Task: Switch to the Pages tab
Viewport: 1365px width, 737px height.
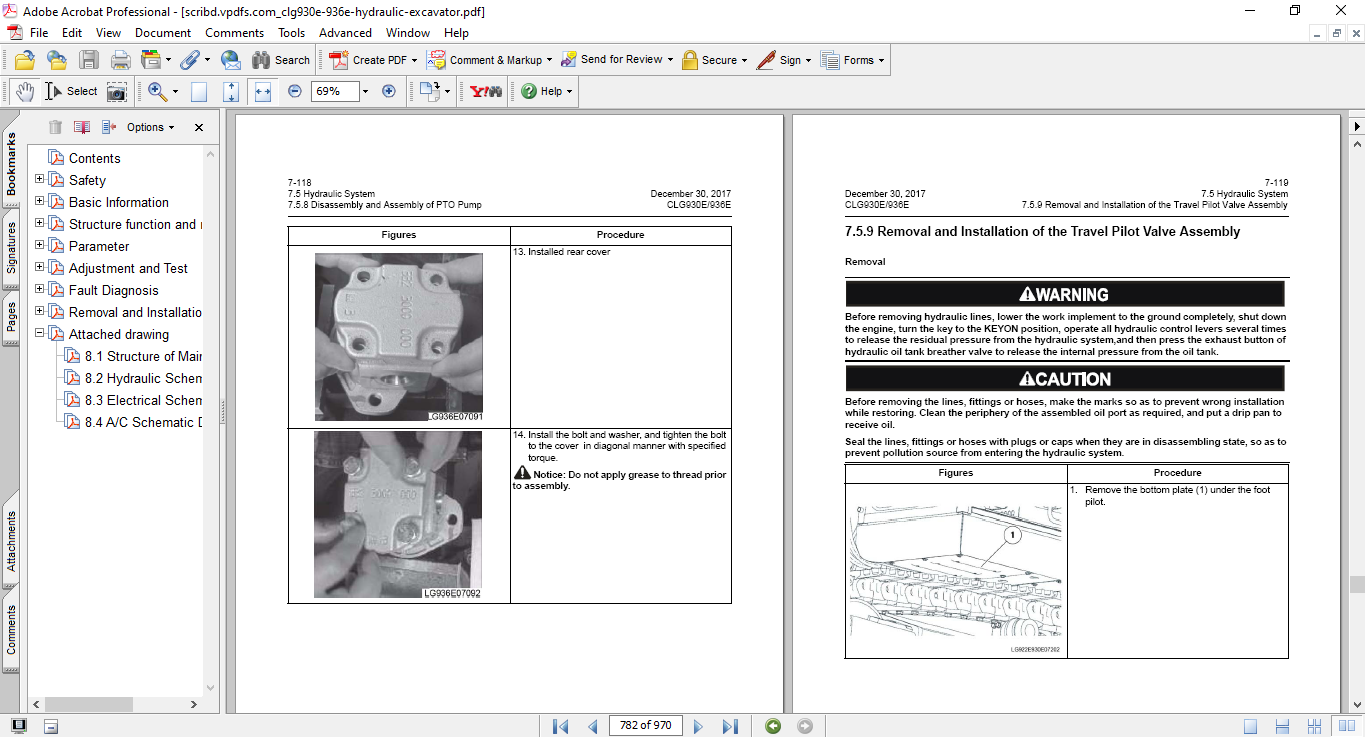Action: [x=11, y=316]
